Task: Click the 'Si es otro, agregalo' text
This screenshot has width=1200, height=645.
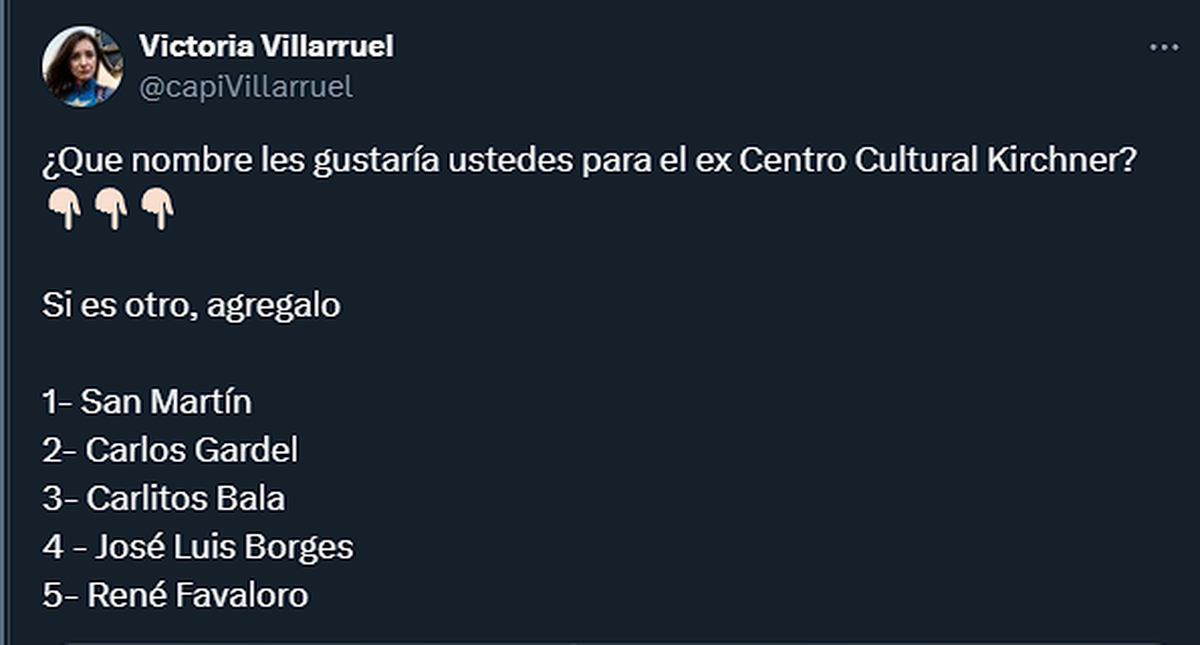Action: pos(191,305)
